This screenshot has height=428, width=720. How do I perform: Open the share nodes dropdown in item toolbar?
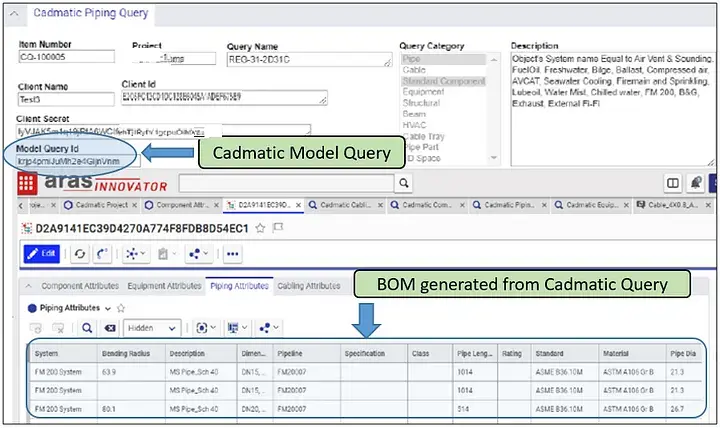198,253
